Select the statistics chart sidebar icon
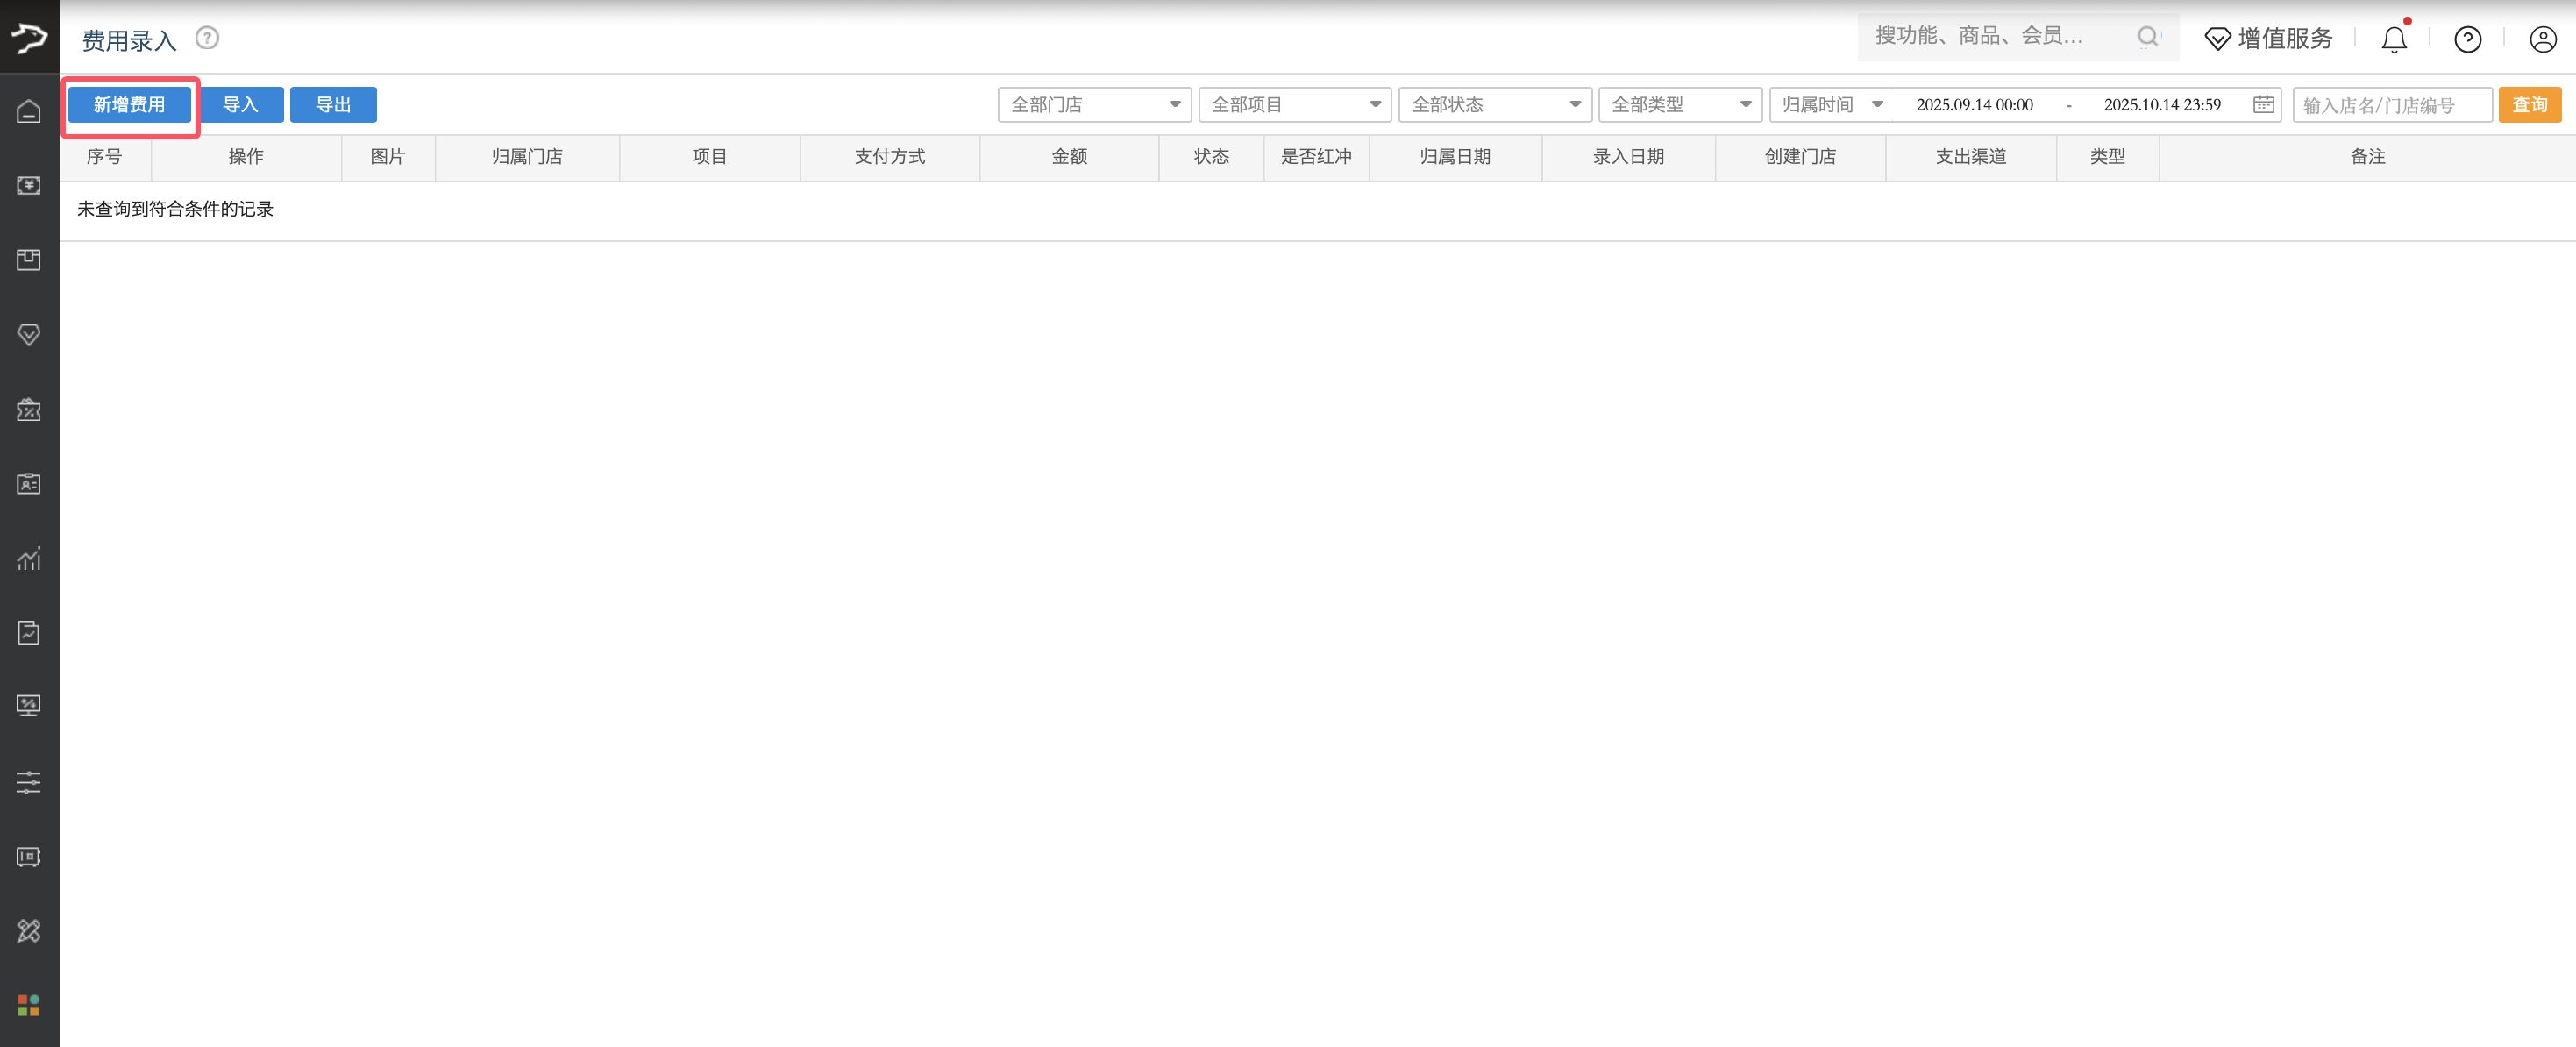The width and height of the screenshot is (2576, 1047). 29,559
